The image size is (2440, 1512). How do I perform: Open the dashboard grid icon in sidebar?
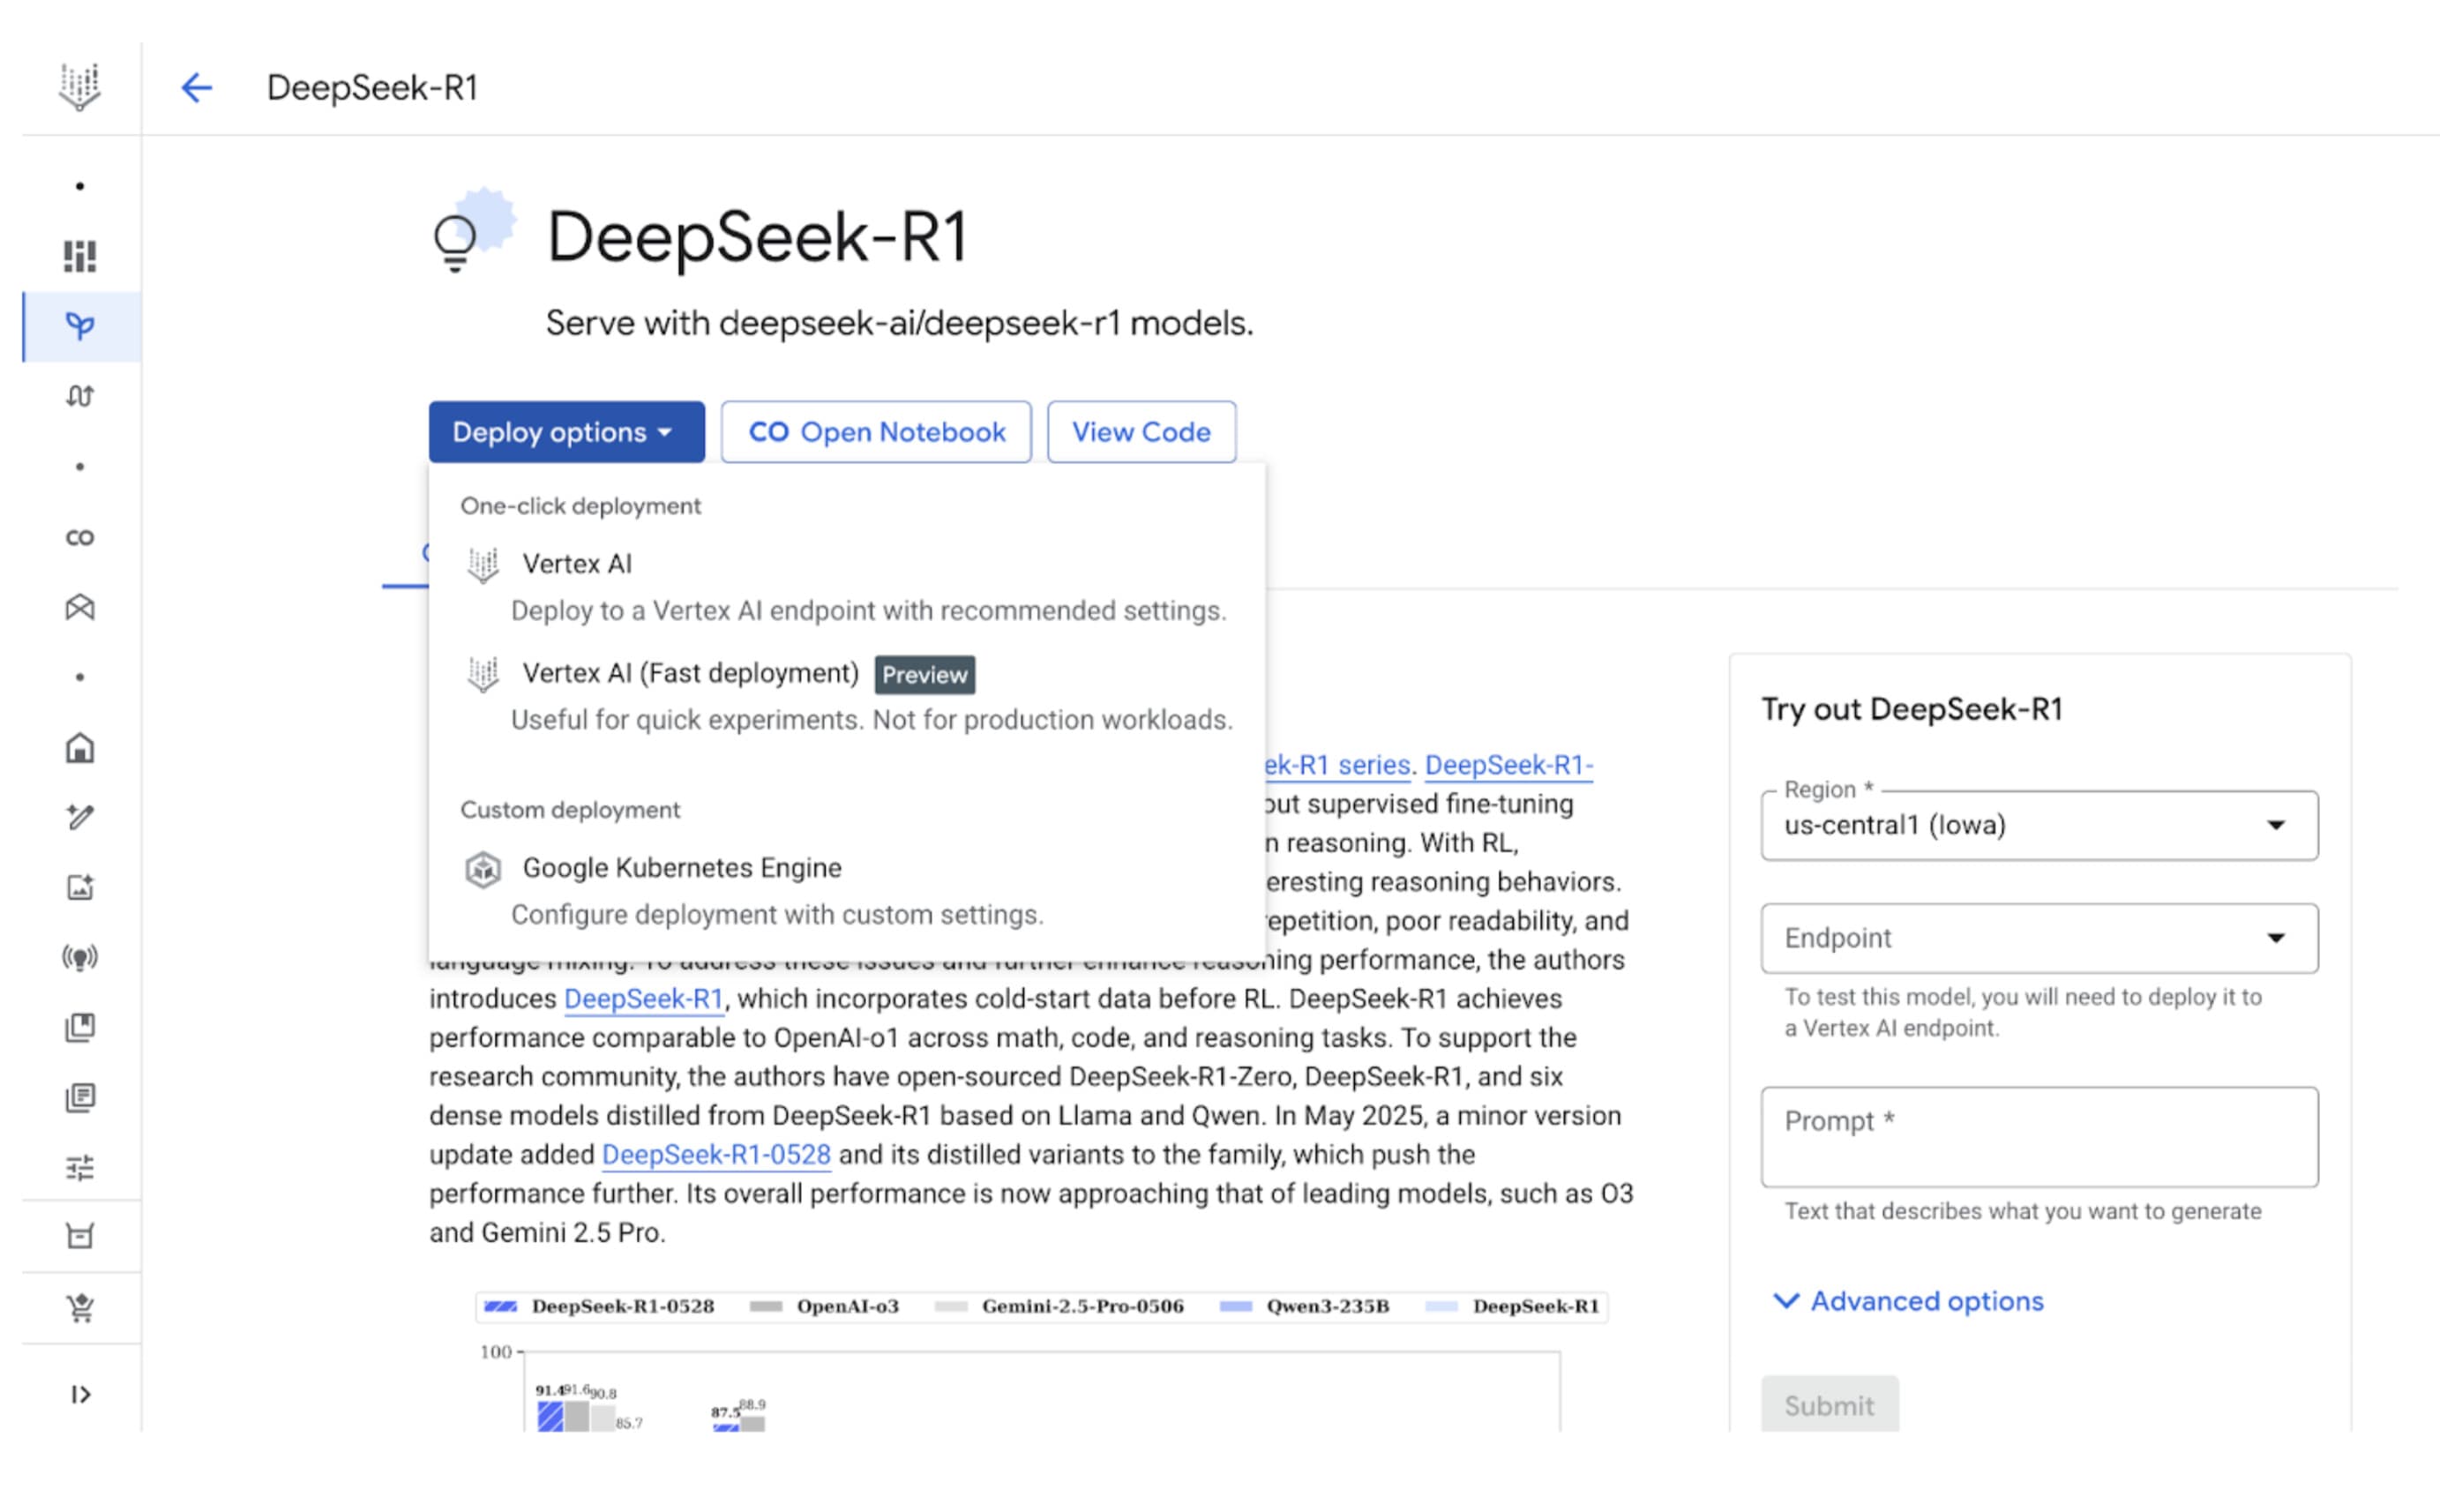coord(80,256)
